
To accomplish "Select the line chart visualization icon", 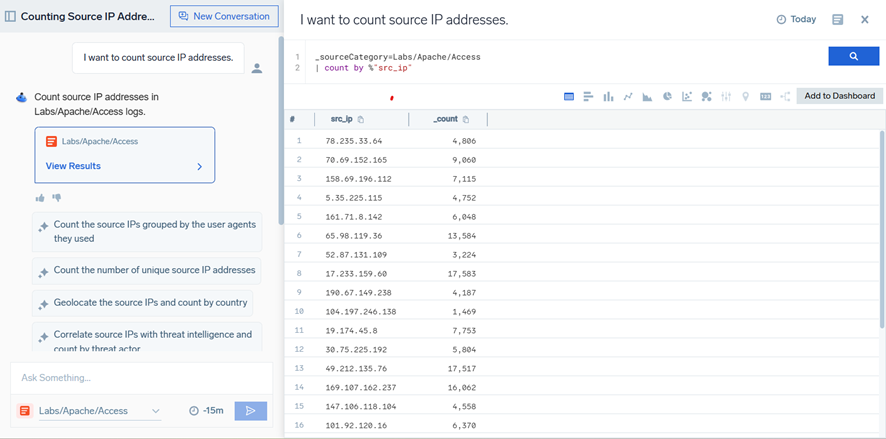I will [628, 97].
